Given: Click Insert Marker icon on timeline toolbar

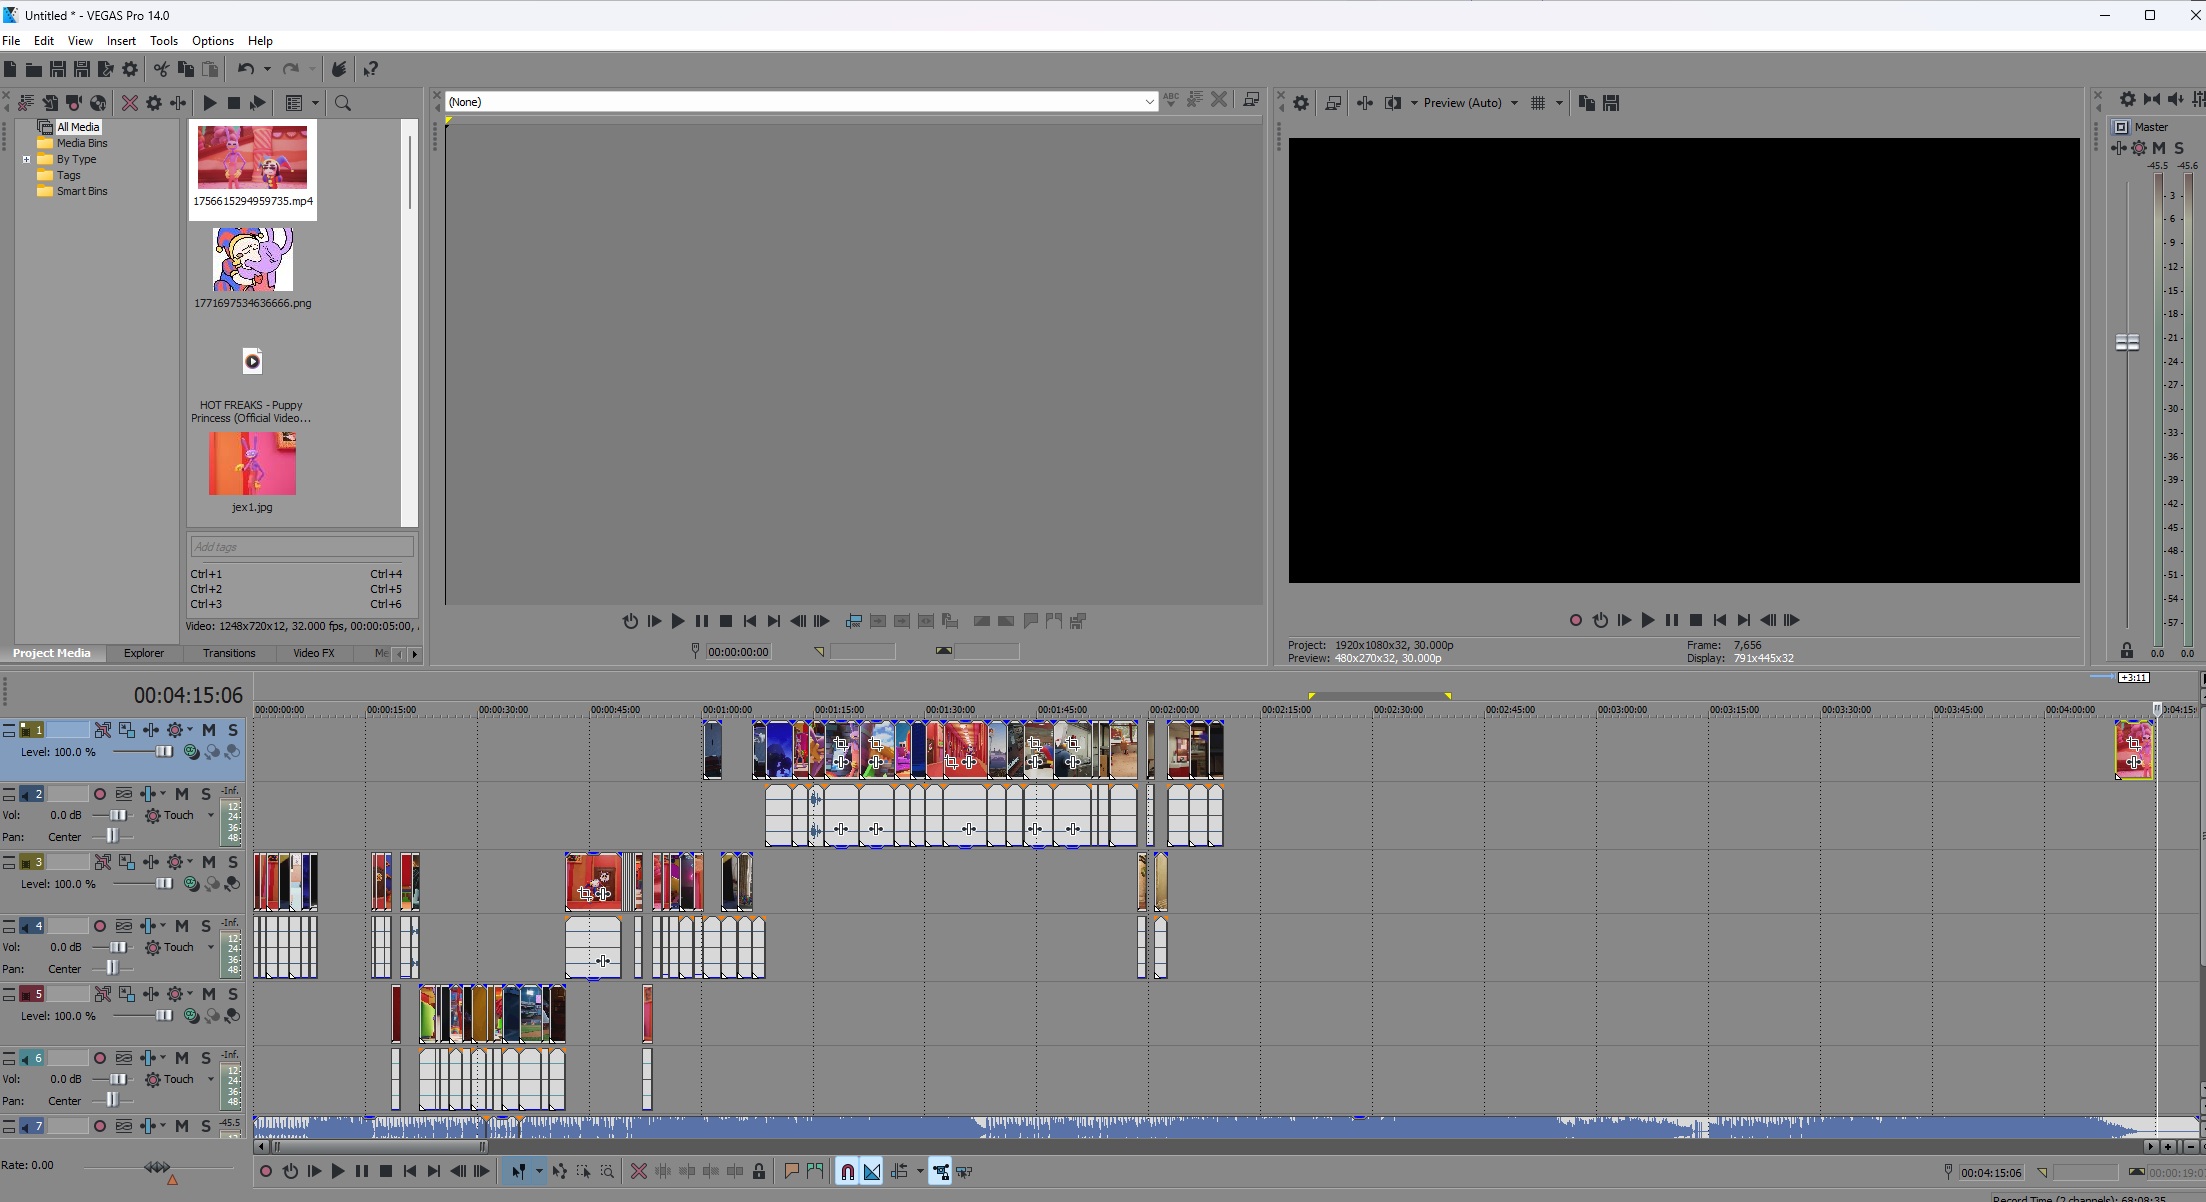Looking at the screenshot, I should 791,1171.
